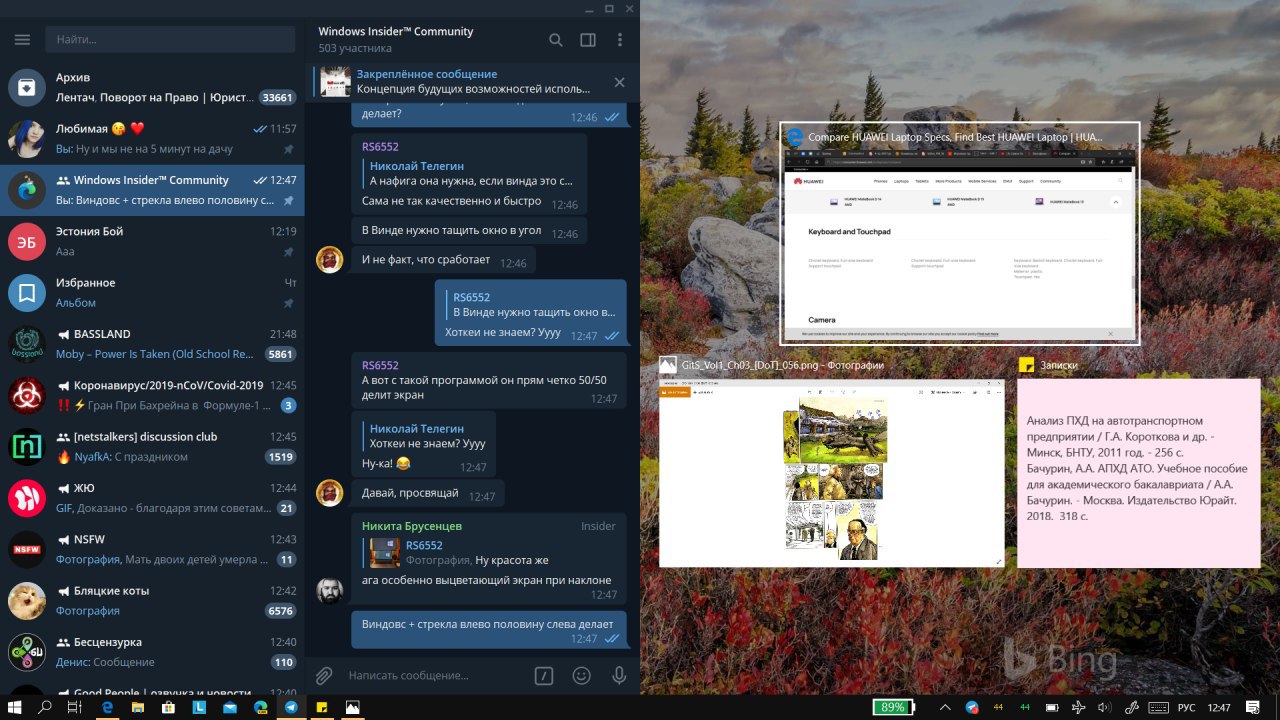The width and height of the screenshot is (1280, 720).
Task: Open the BASSLAND channel
Action: (152, 343)
